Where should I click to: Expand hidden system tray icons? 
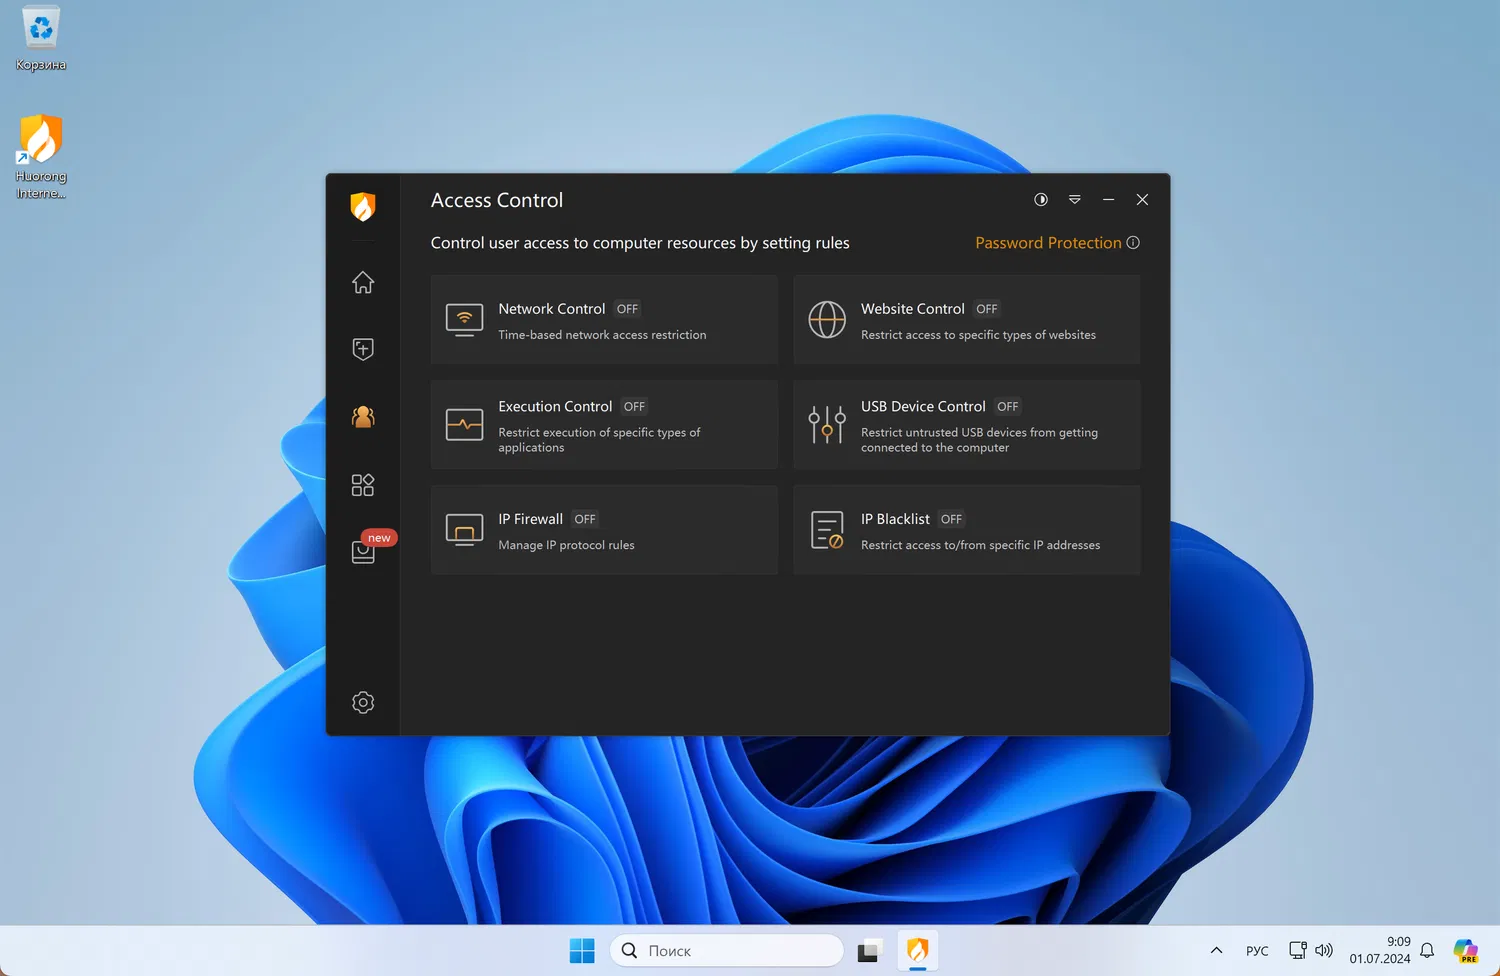click(x=1216, y=950)
